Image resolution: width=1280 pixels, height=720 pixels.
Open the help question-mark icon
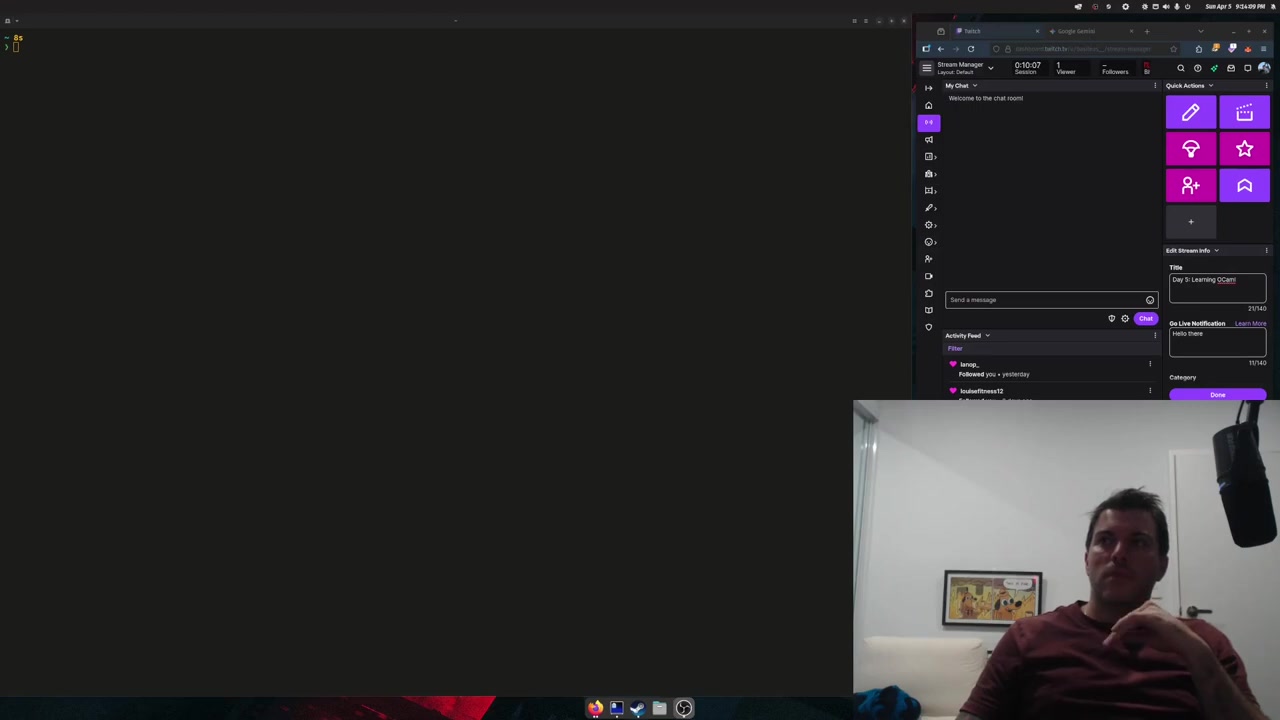point(1197,68)
